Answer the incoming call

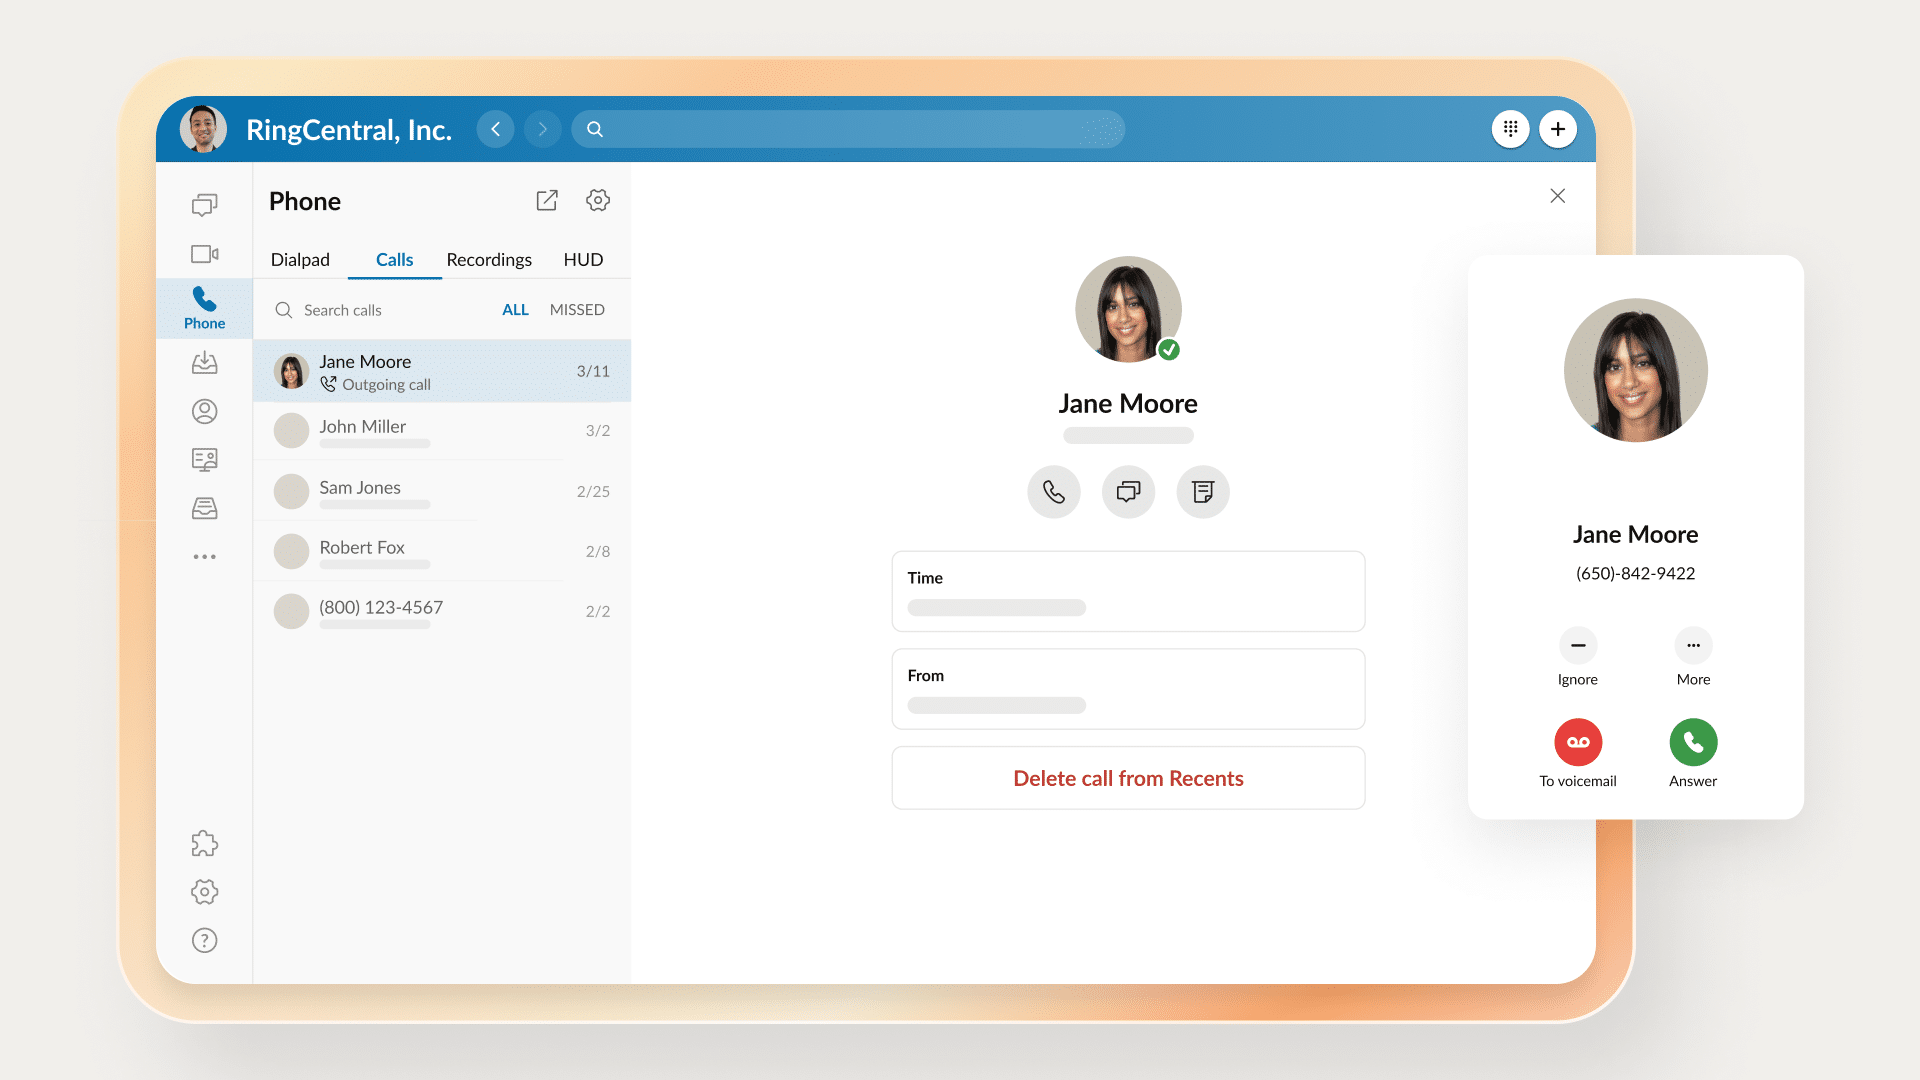tap(1693, 743)
